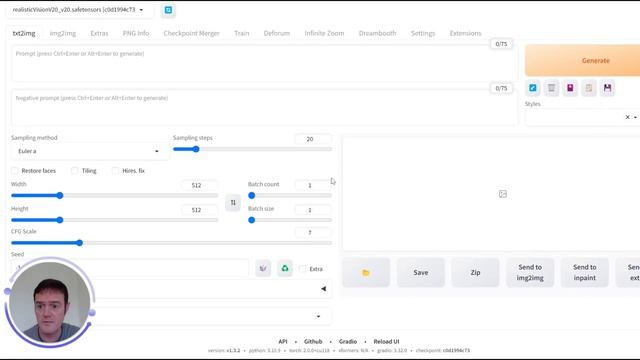Open the Dreambooth tab
This screenshot has height=360, width=640.
377,33
